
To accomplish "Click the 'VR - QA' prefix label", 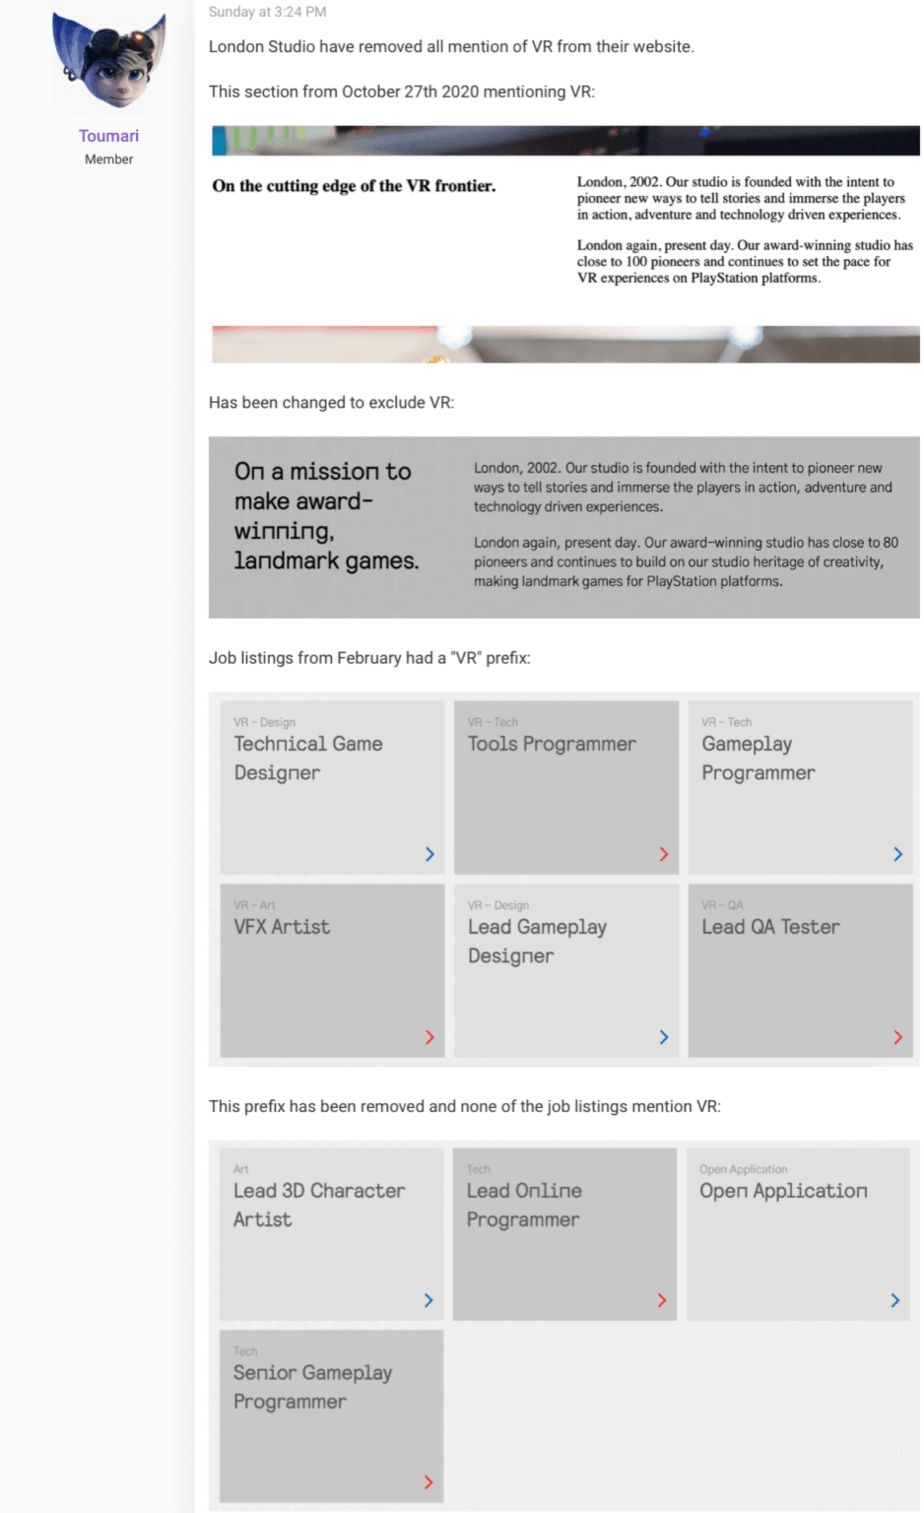I will [722, 905].
